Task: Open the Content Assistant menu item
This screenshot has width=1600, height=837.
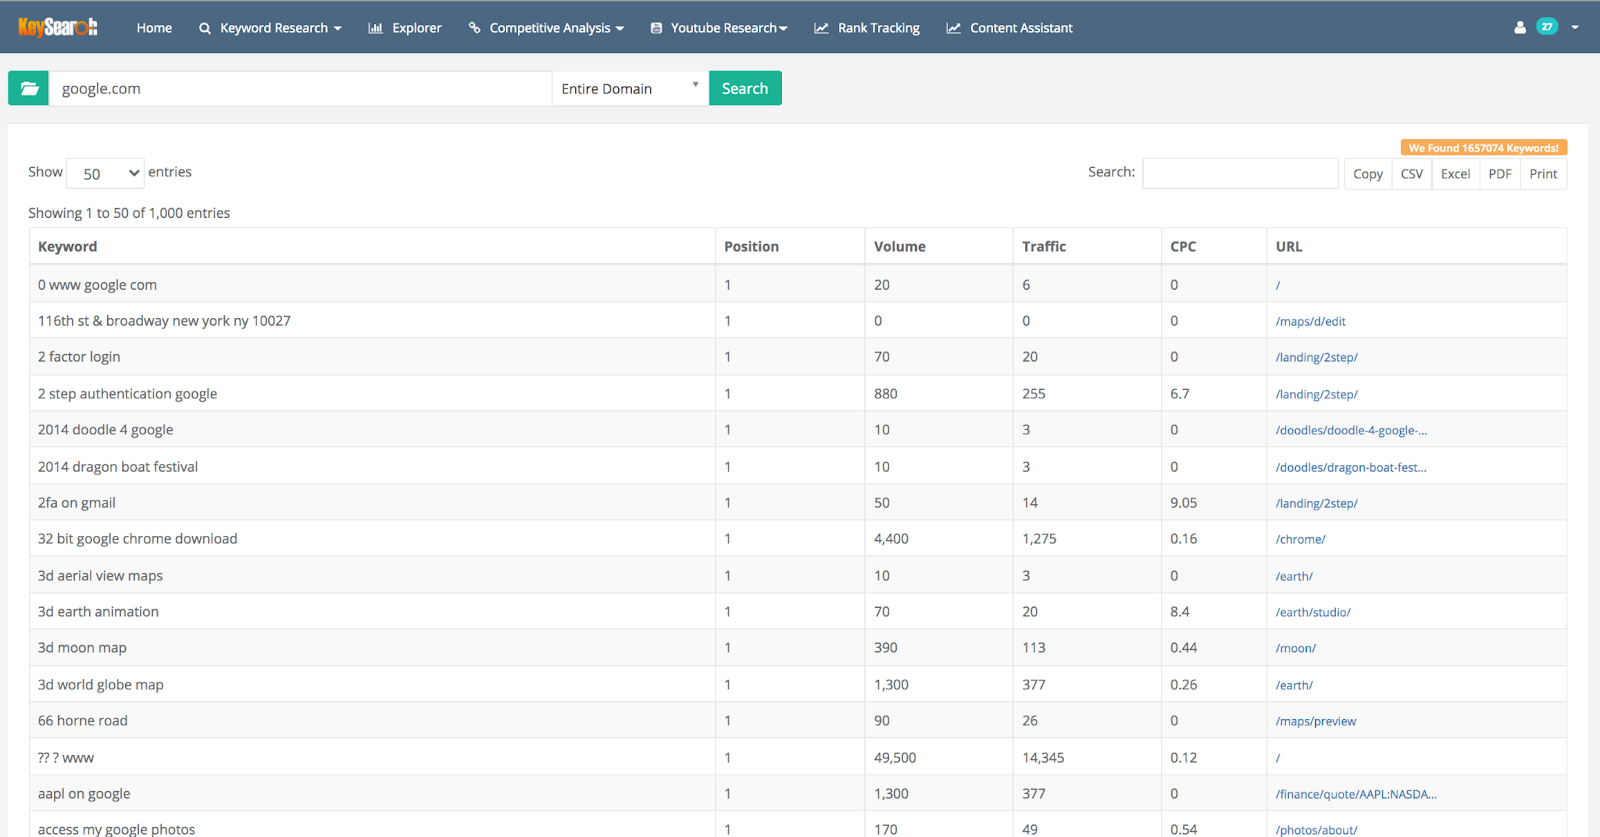Action: click(x=1009, y=28)
